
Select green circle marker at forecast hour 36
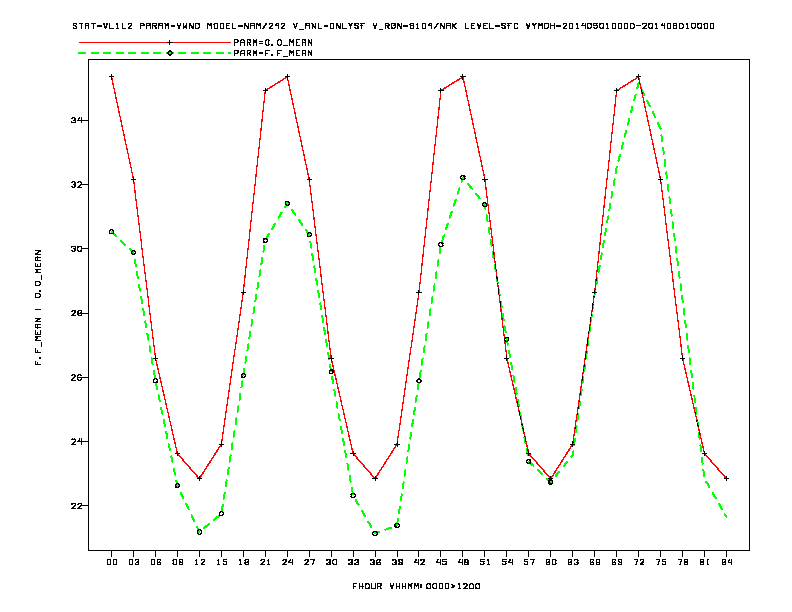pos(375,533)
